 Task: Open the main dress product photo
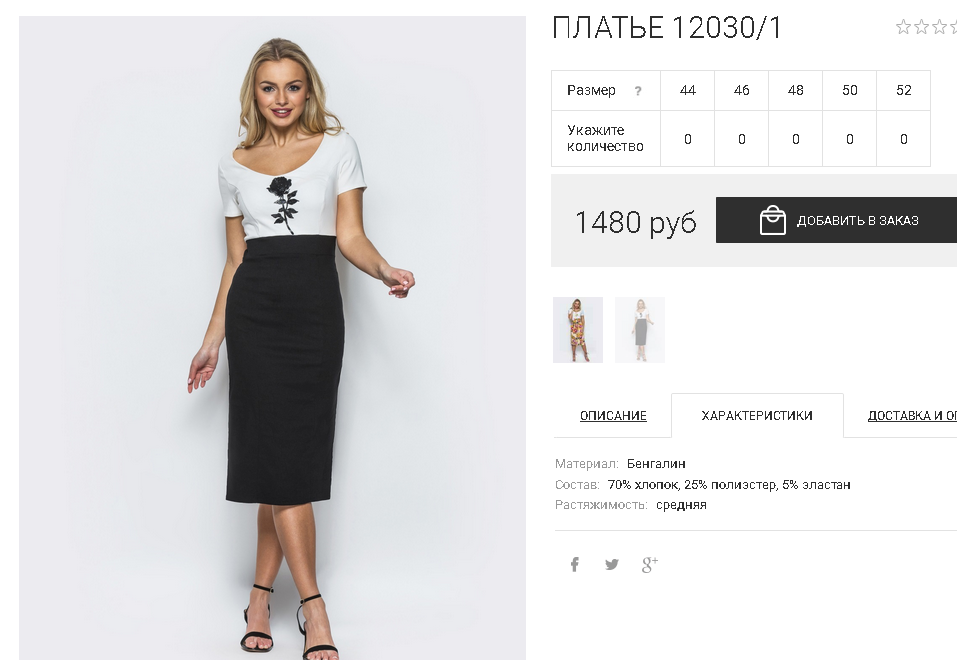pyautogui.click(x=272, y=338)
